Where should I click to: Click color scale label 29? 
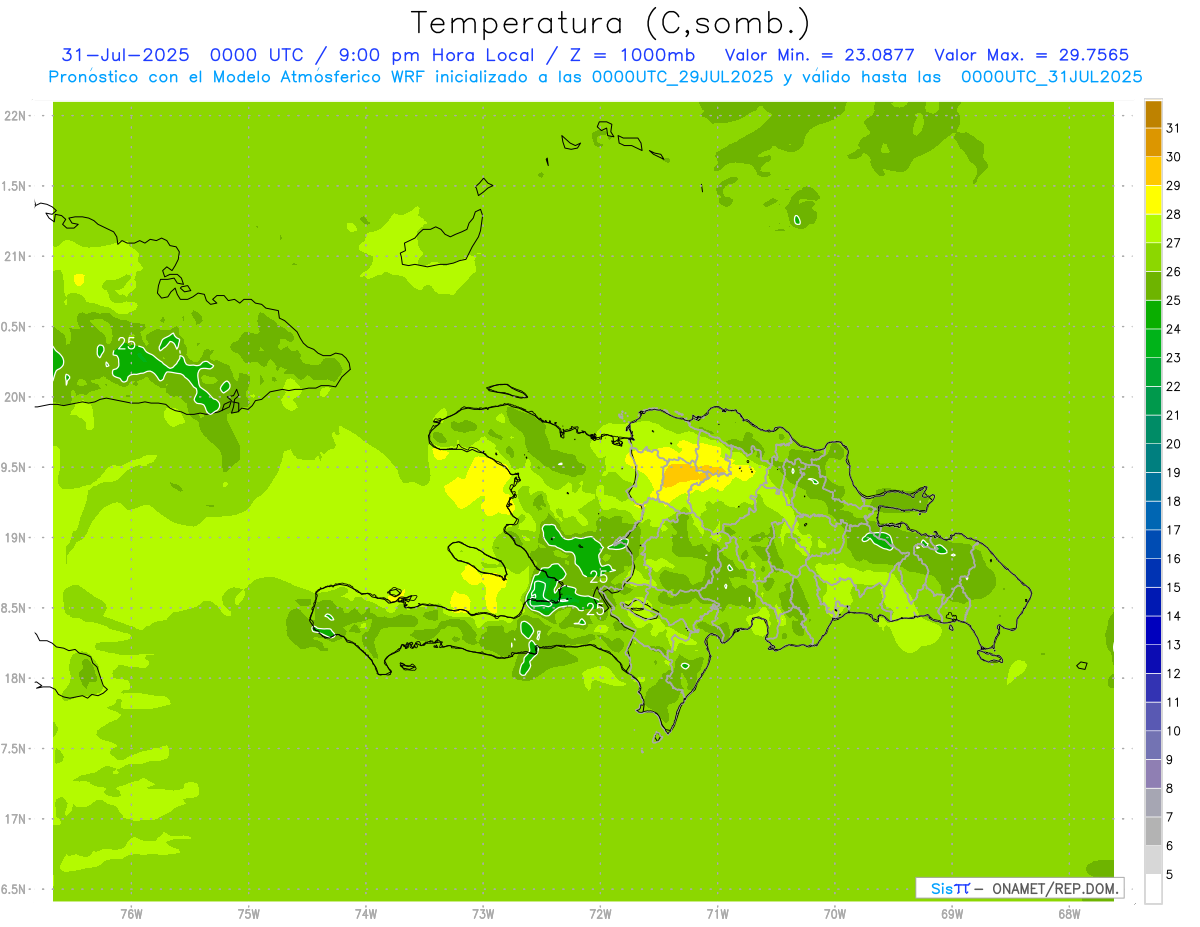(1174, 185)
